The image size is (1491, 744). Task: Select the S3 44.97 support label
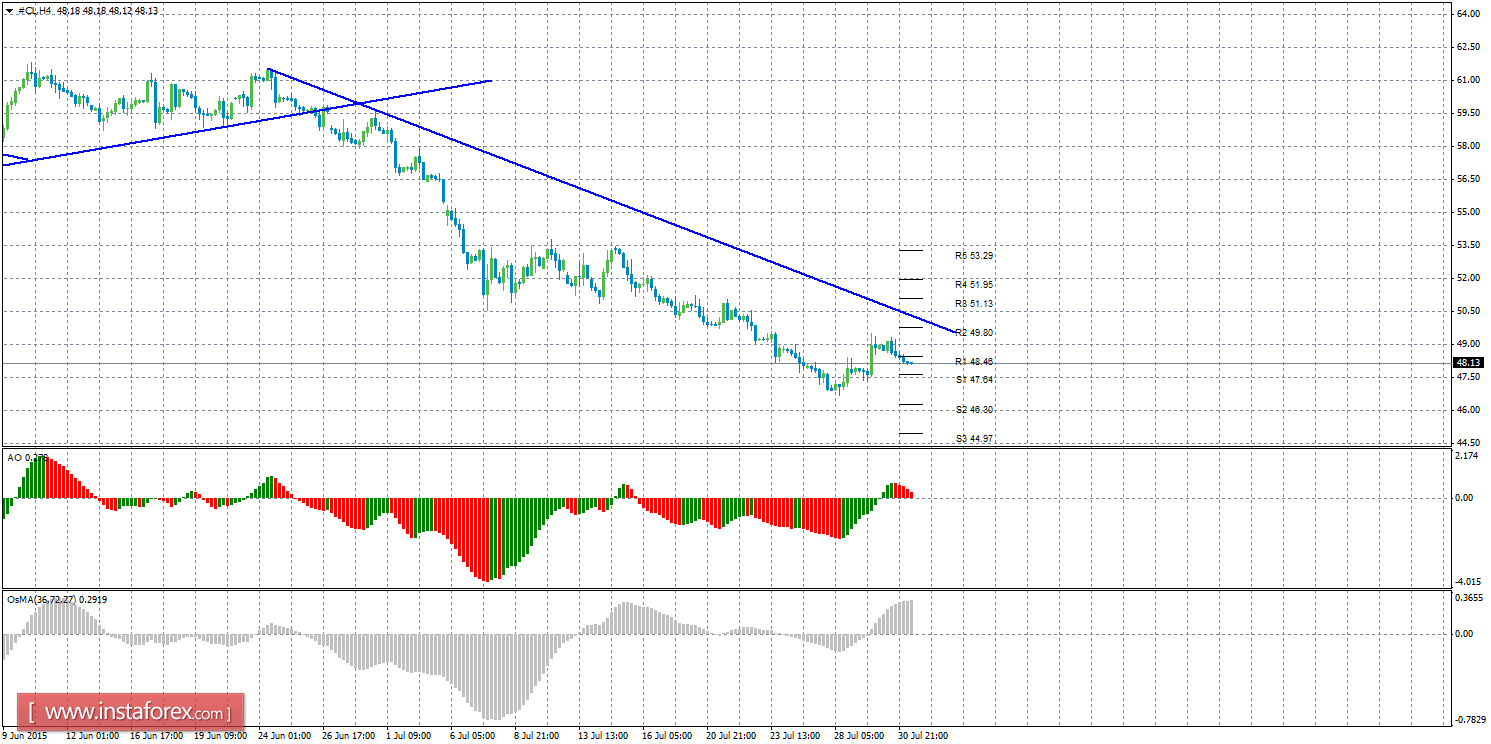pos(974,439)
